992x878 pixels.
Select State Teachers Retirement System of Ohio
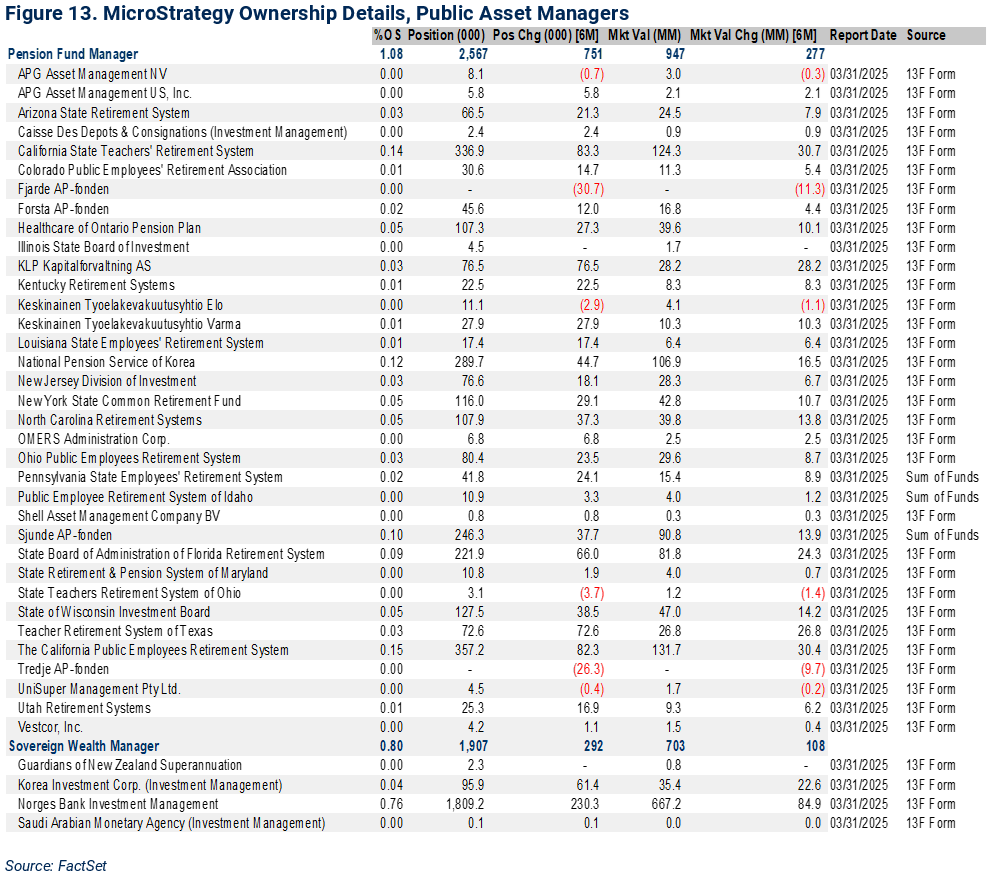pos(129,593)
